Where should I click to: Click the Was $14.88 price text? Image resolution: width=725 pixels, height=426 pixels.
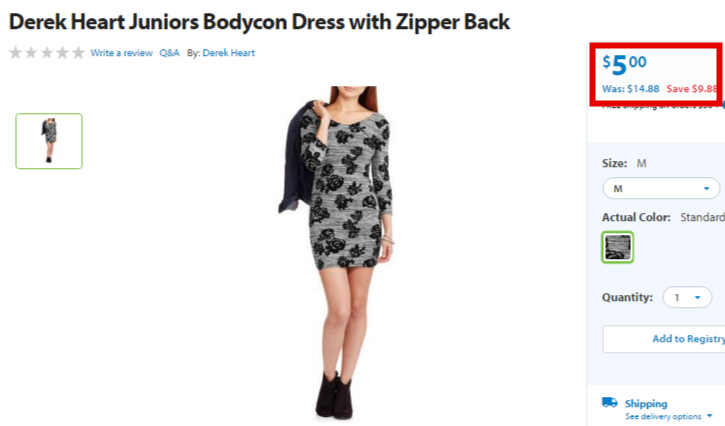click(x=631, y=89)
